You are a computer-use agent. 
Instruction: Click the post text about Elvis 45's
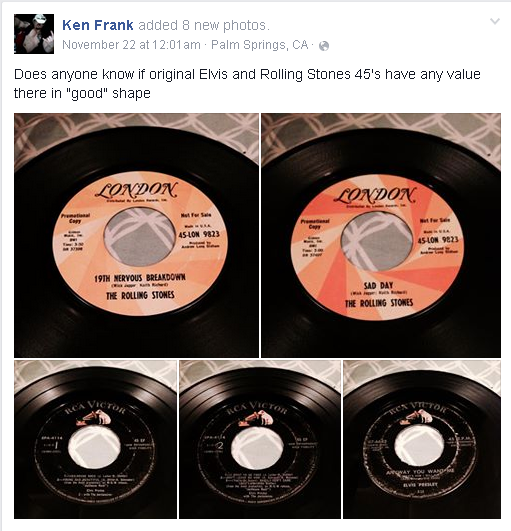click(x=247, y=83)
